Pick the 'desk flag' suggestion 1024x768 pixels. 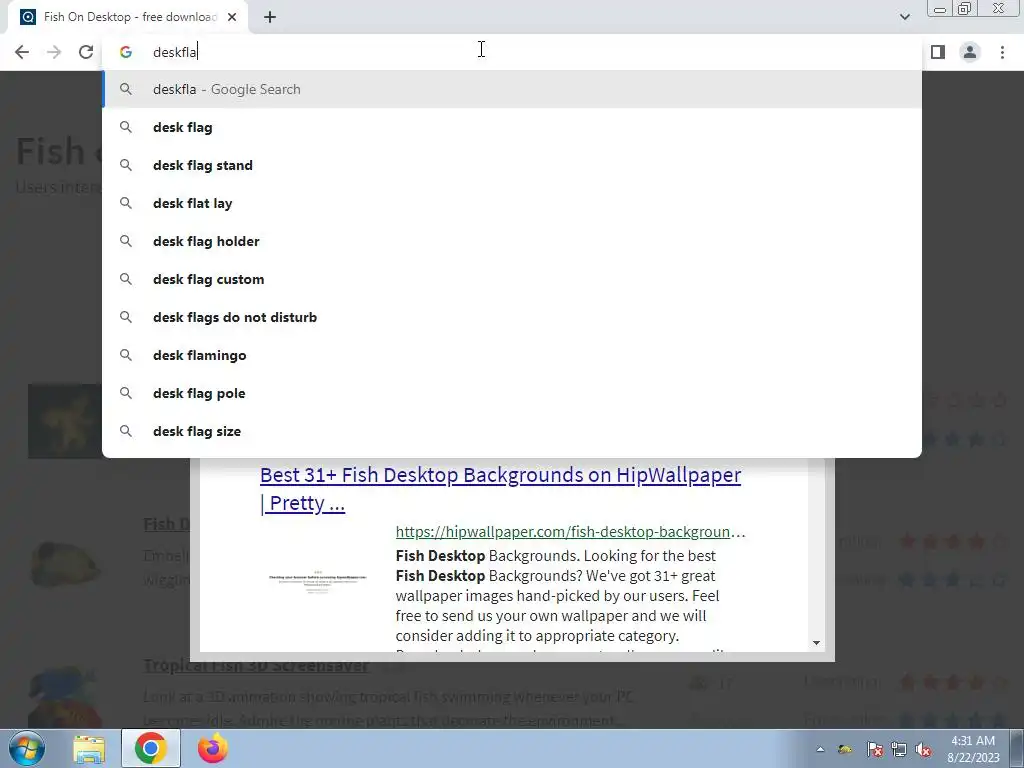point(512,127)
